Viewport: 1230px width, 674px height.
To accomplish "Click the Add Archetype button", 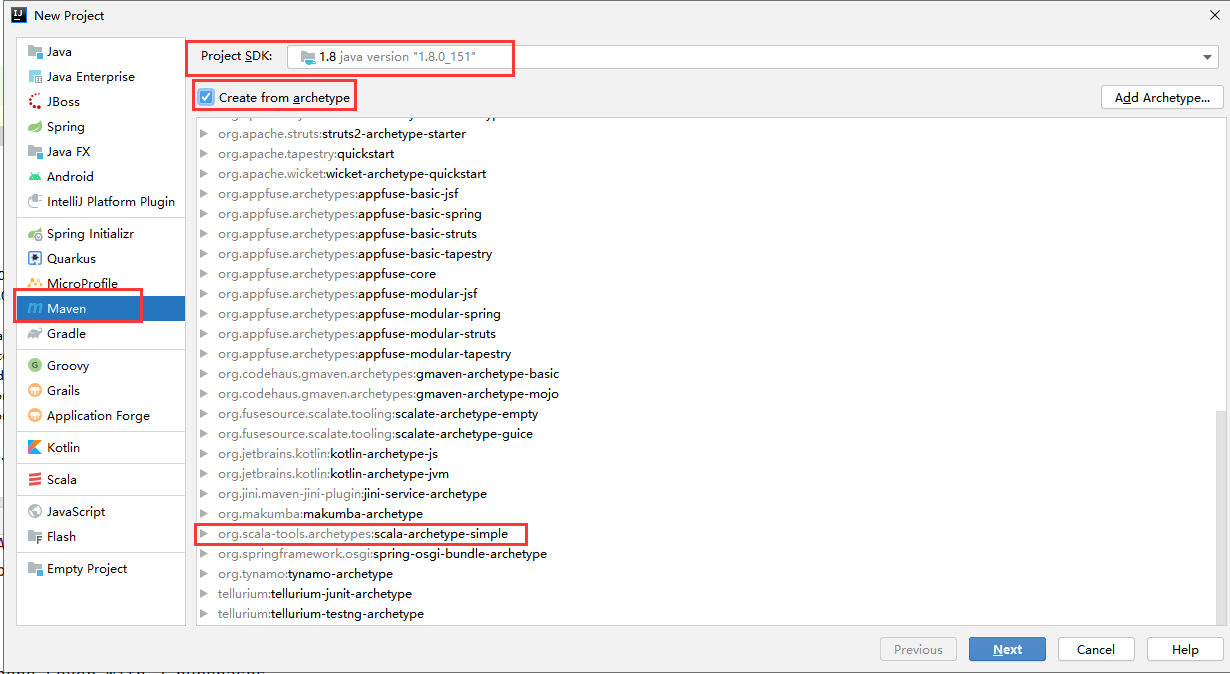I will (x=1162, y=97).
